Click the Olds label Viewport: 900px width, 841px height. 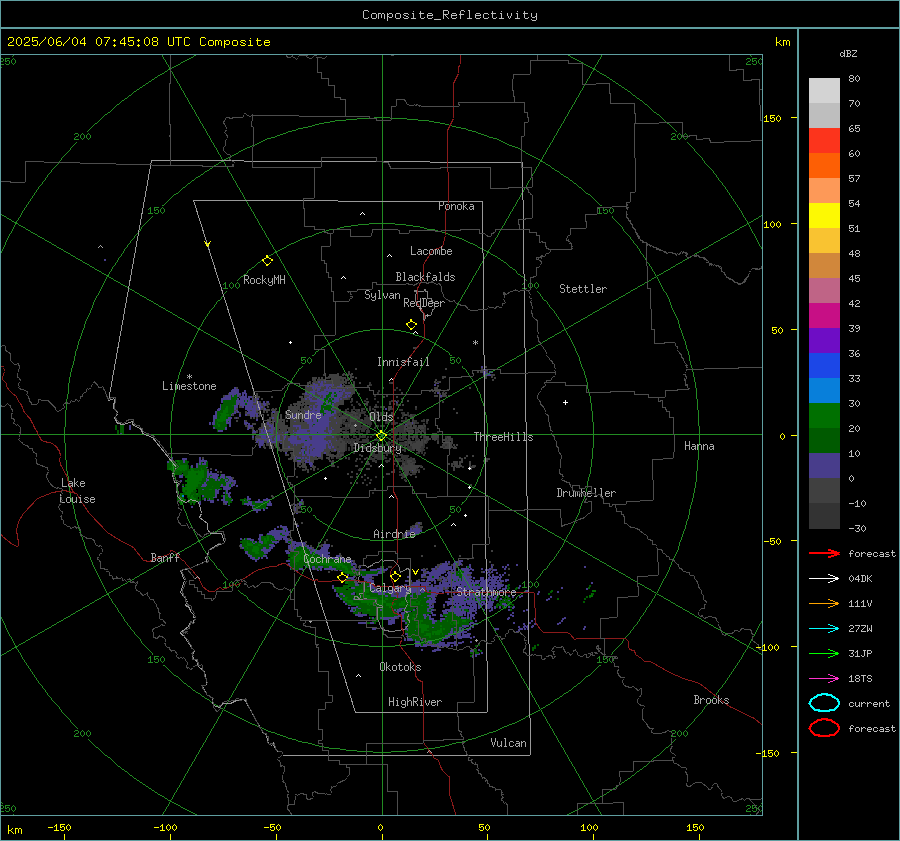tap(381, 417)
